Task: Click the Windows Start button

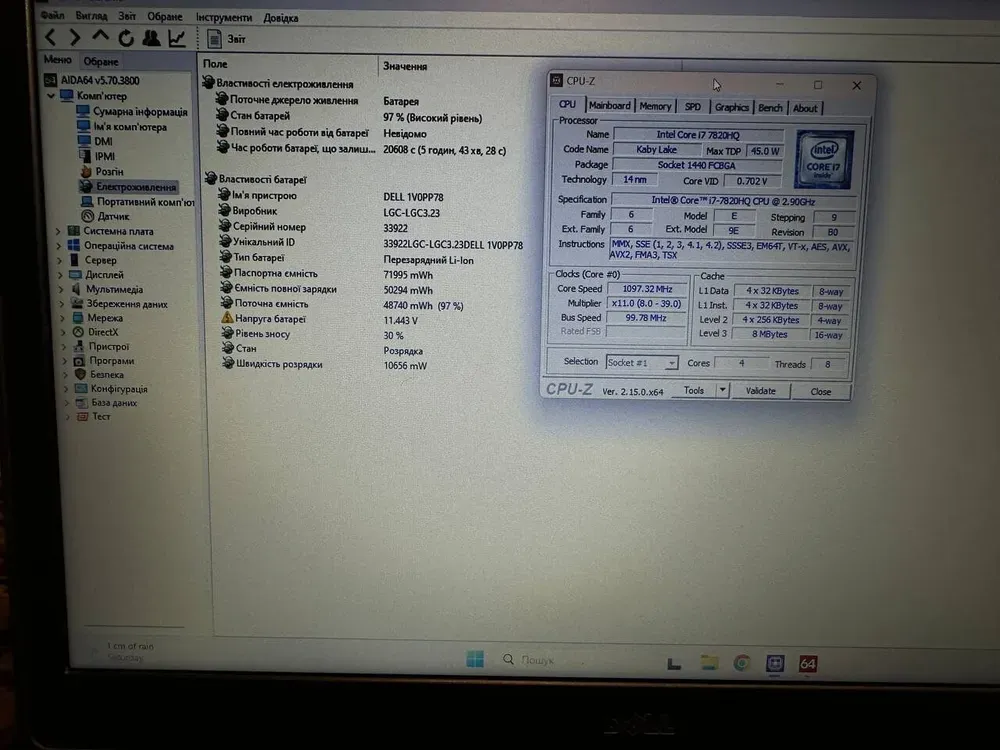Action: click(x=475, y=659)
